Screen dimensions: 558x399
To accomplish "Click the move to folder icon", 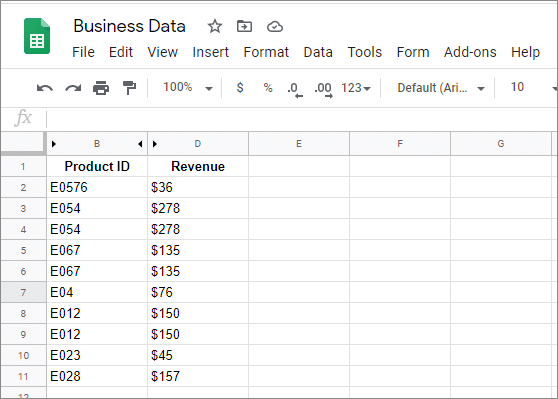I will pos(244,26).
